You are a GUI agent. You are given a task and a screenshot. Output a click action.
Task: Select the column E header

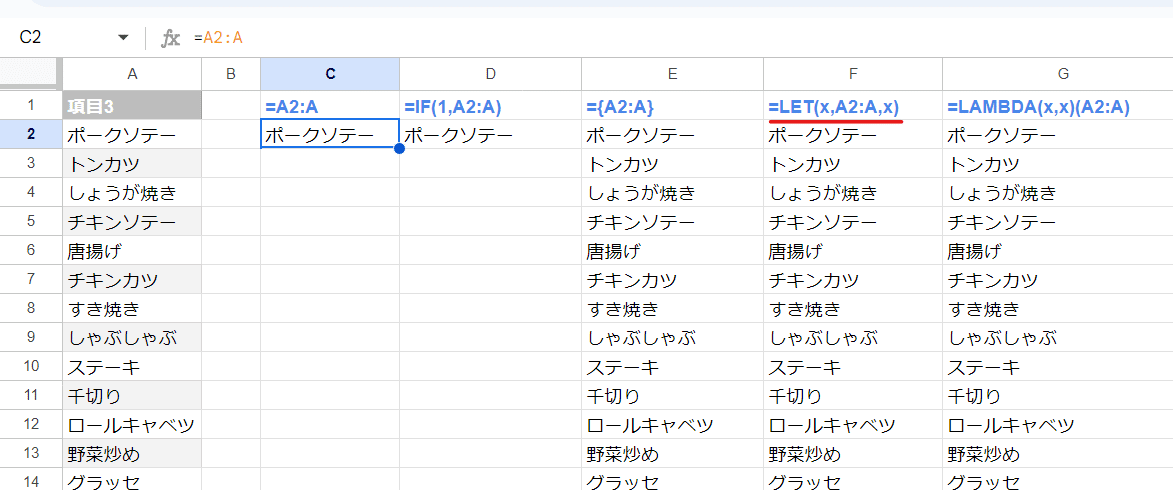coord(673,73)
